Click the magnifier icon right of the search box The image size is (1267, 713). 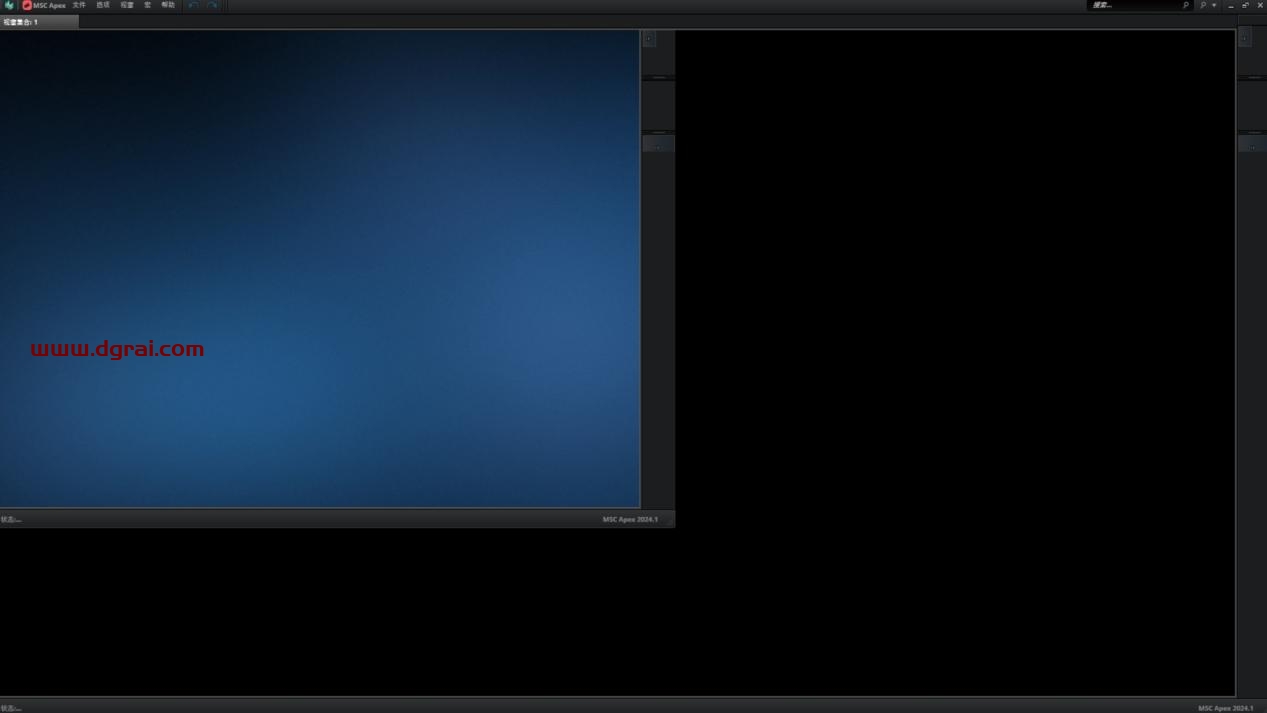(x=1186, y=5)
